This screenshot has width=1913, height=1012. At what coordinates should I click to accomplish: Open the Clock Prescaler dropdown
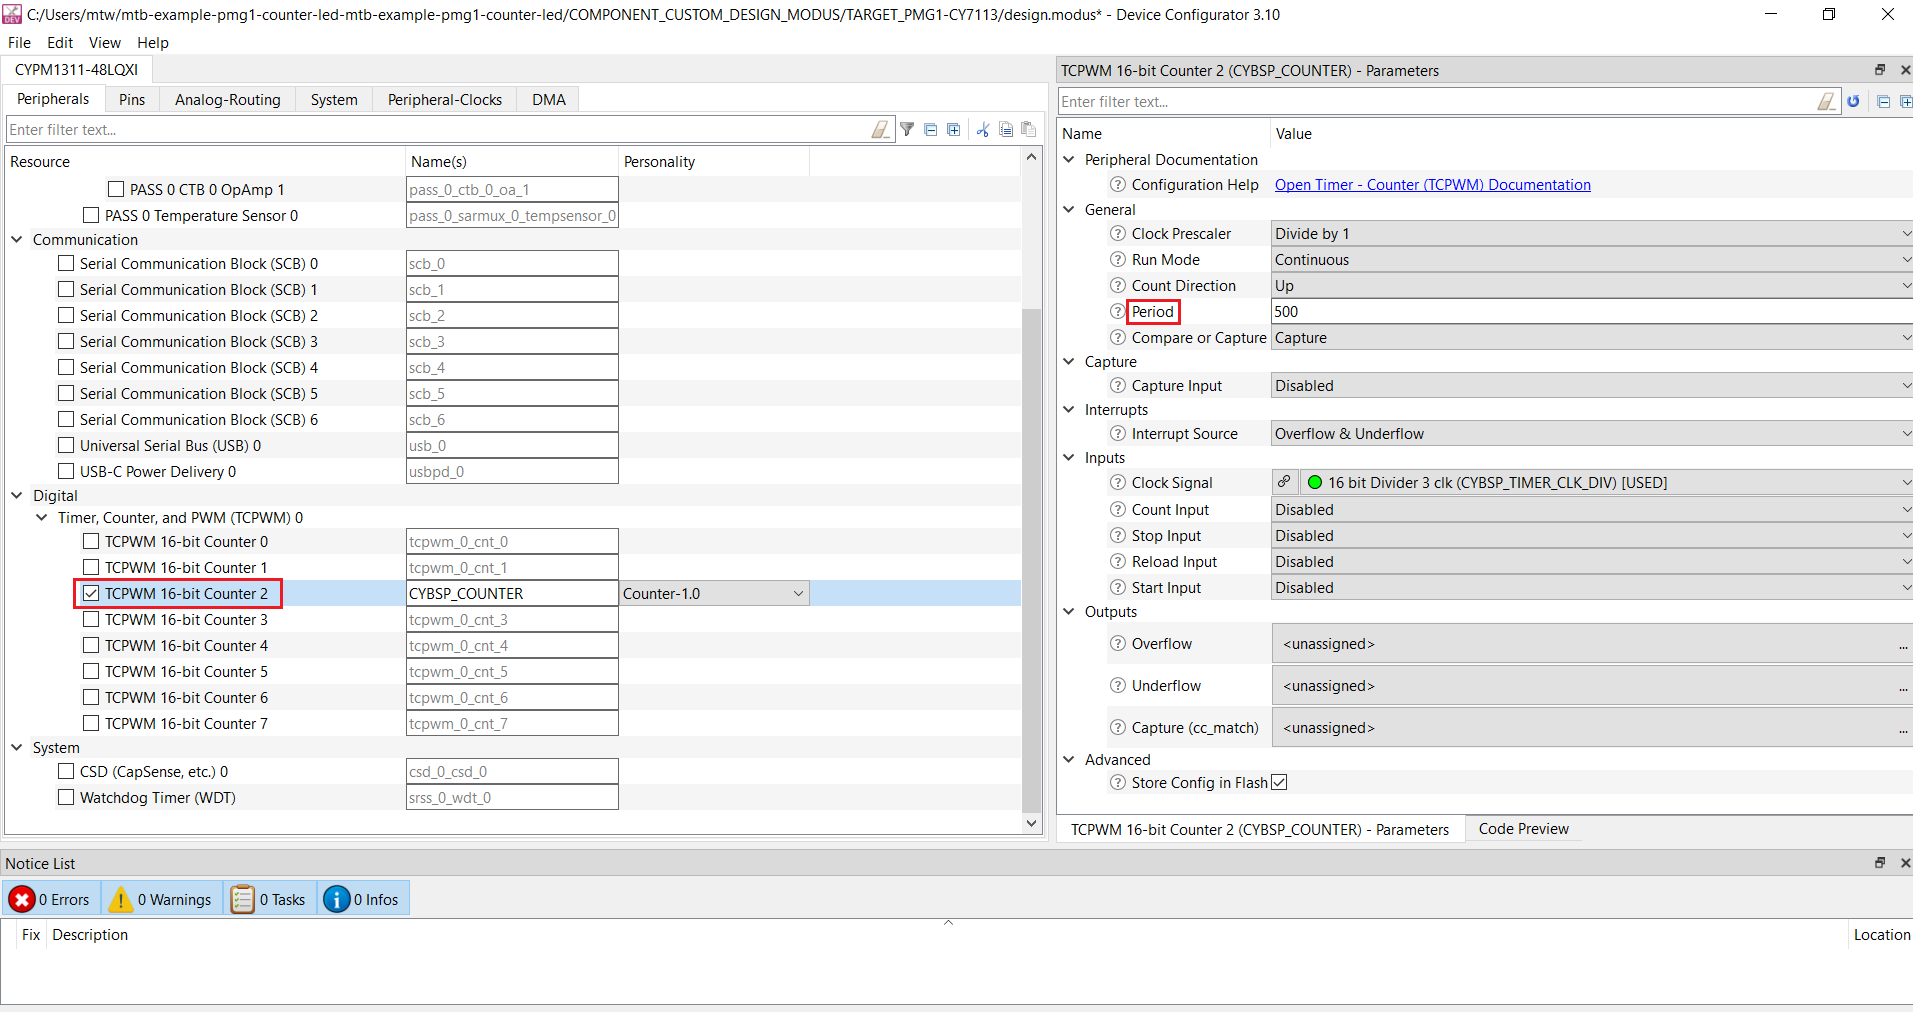[1592, 234]
